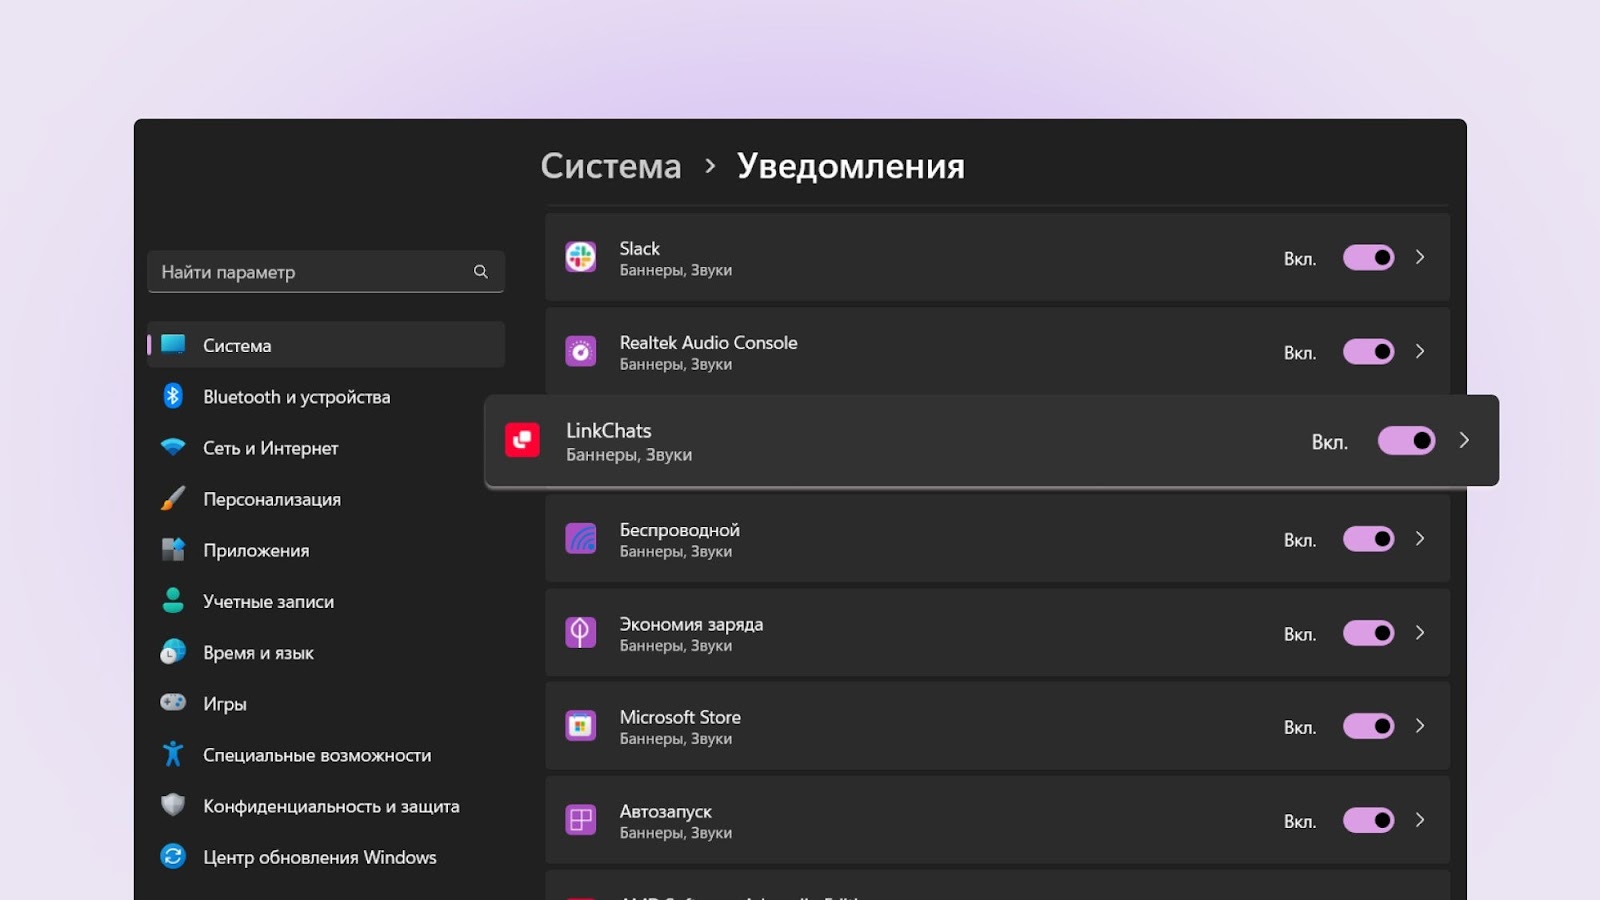Image resolution: width=1600 pixels, height=900 pixels.
Task: Click the Автозапуск row title
Action: [665, 811]
